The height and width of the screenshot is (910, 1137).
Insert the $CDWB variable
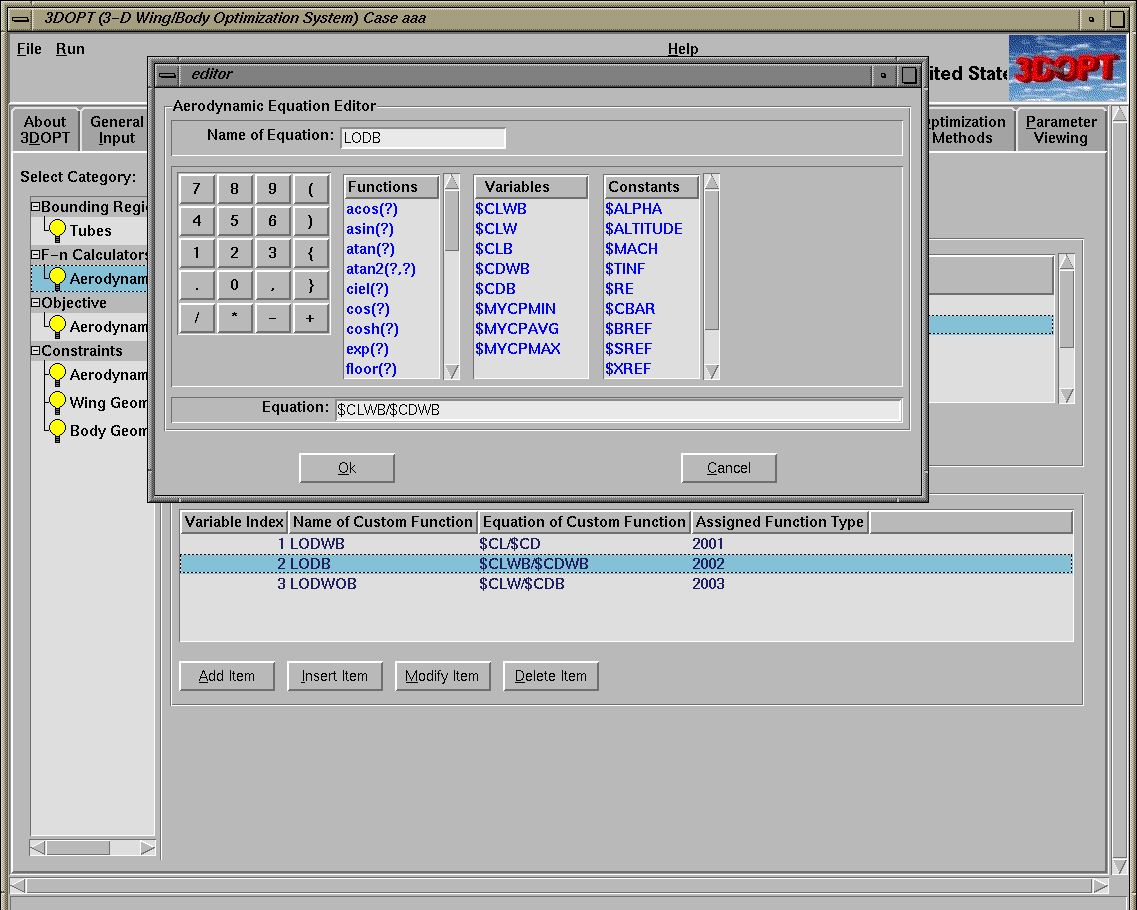[503, 269]
